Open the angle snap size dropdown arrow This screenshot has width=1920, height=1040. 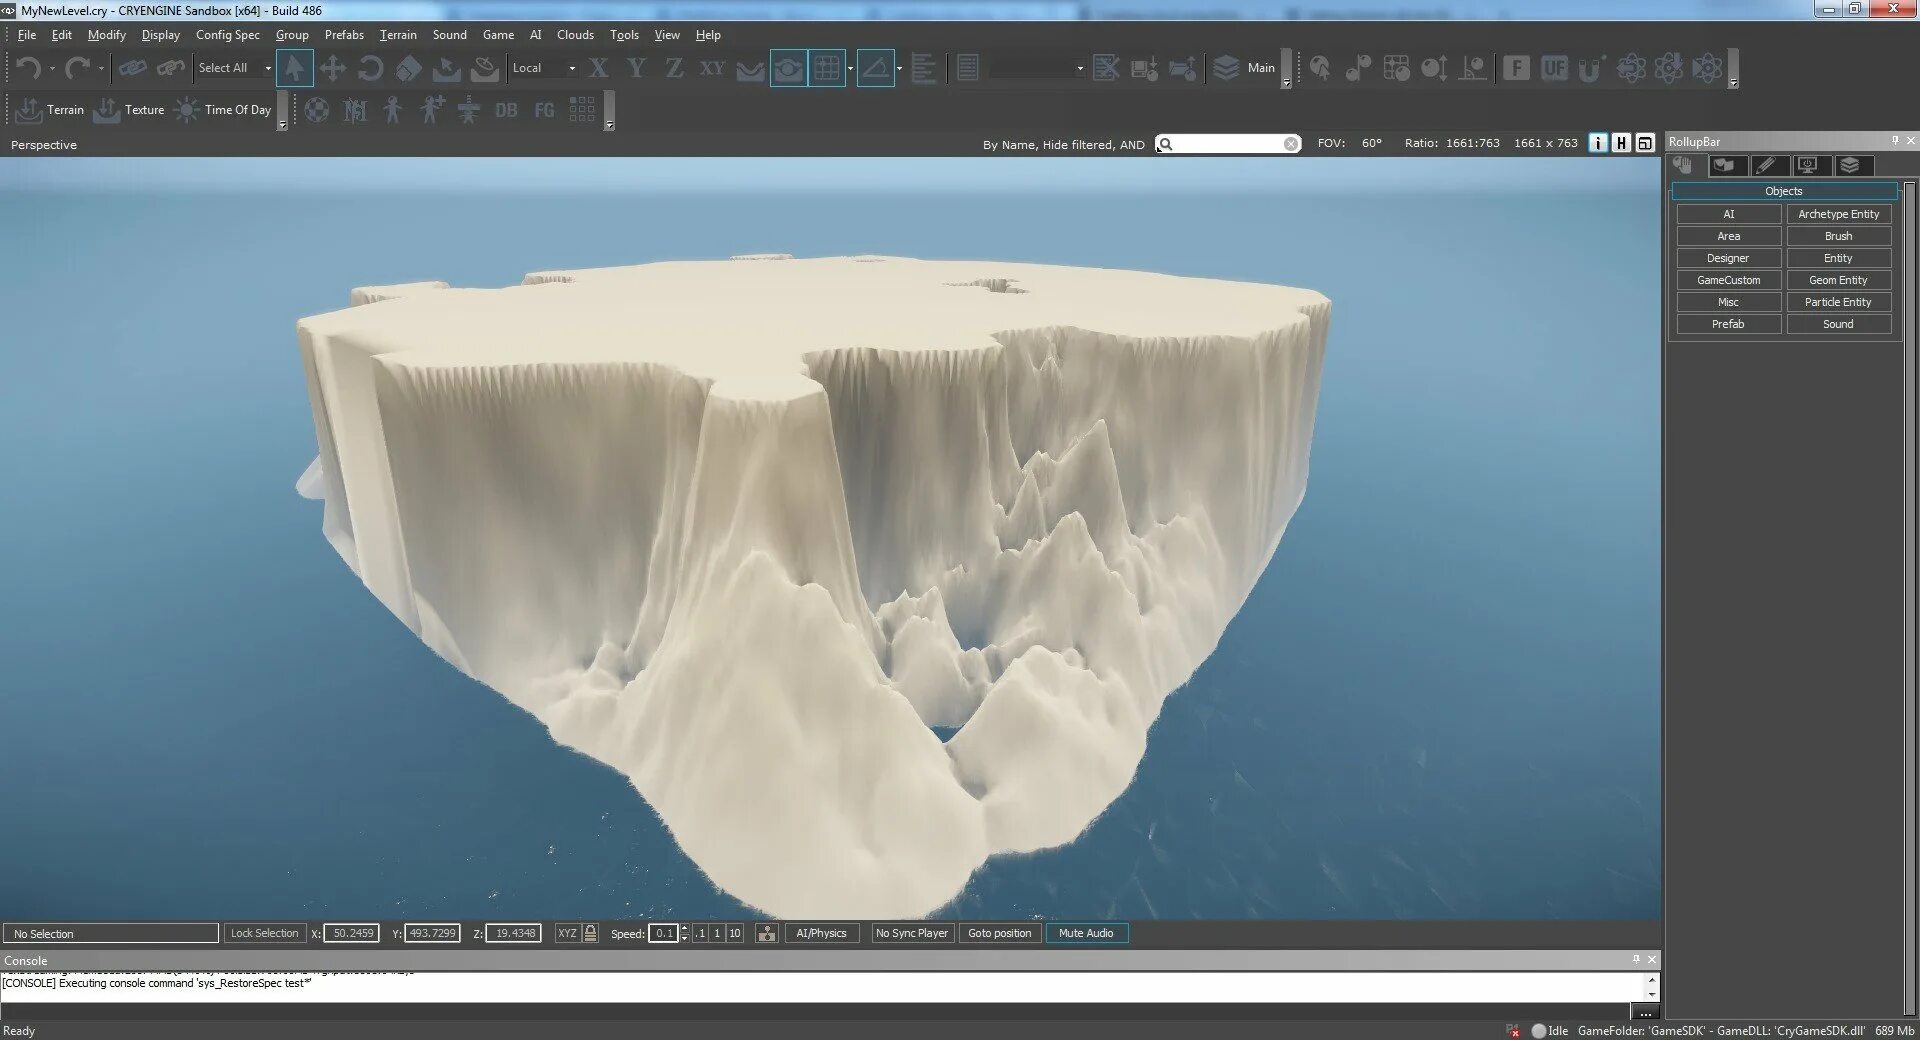[x=899, y=68]
